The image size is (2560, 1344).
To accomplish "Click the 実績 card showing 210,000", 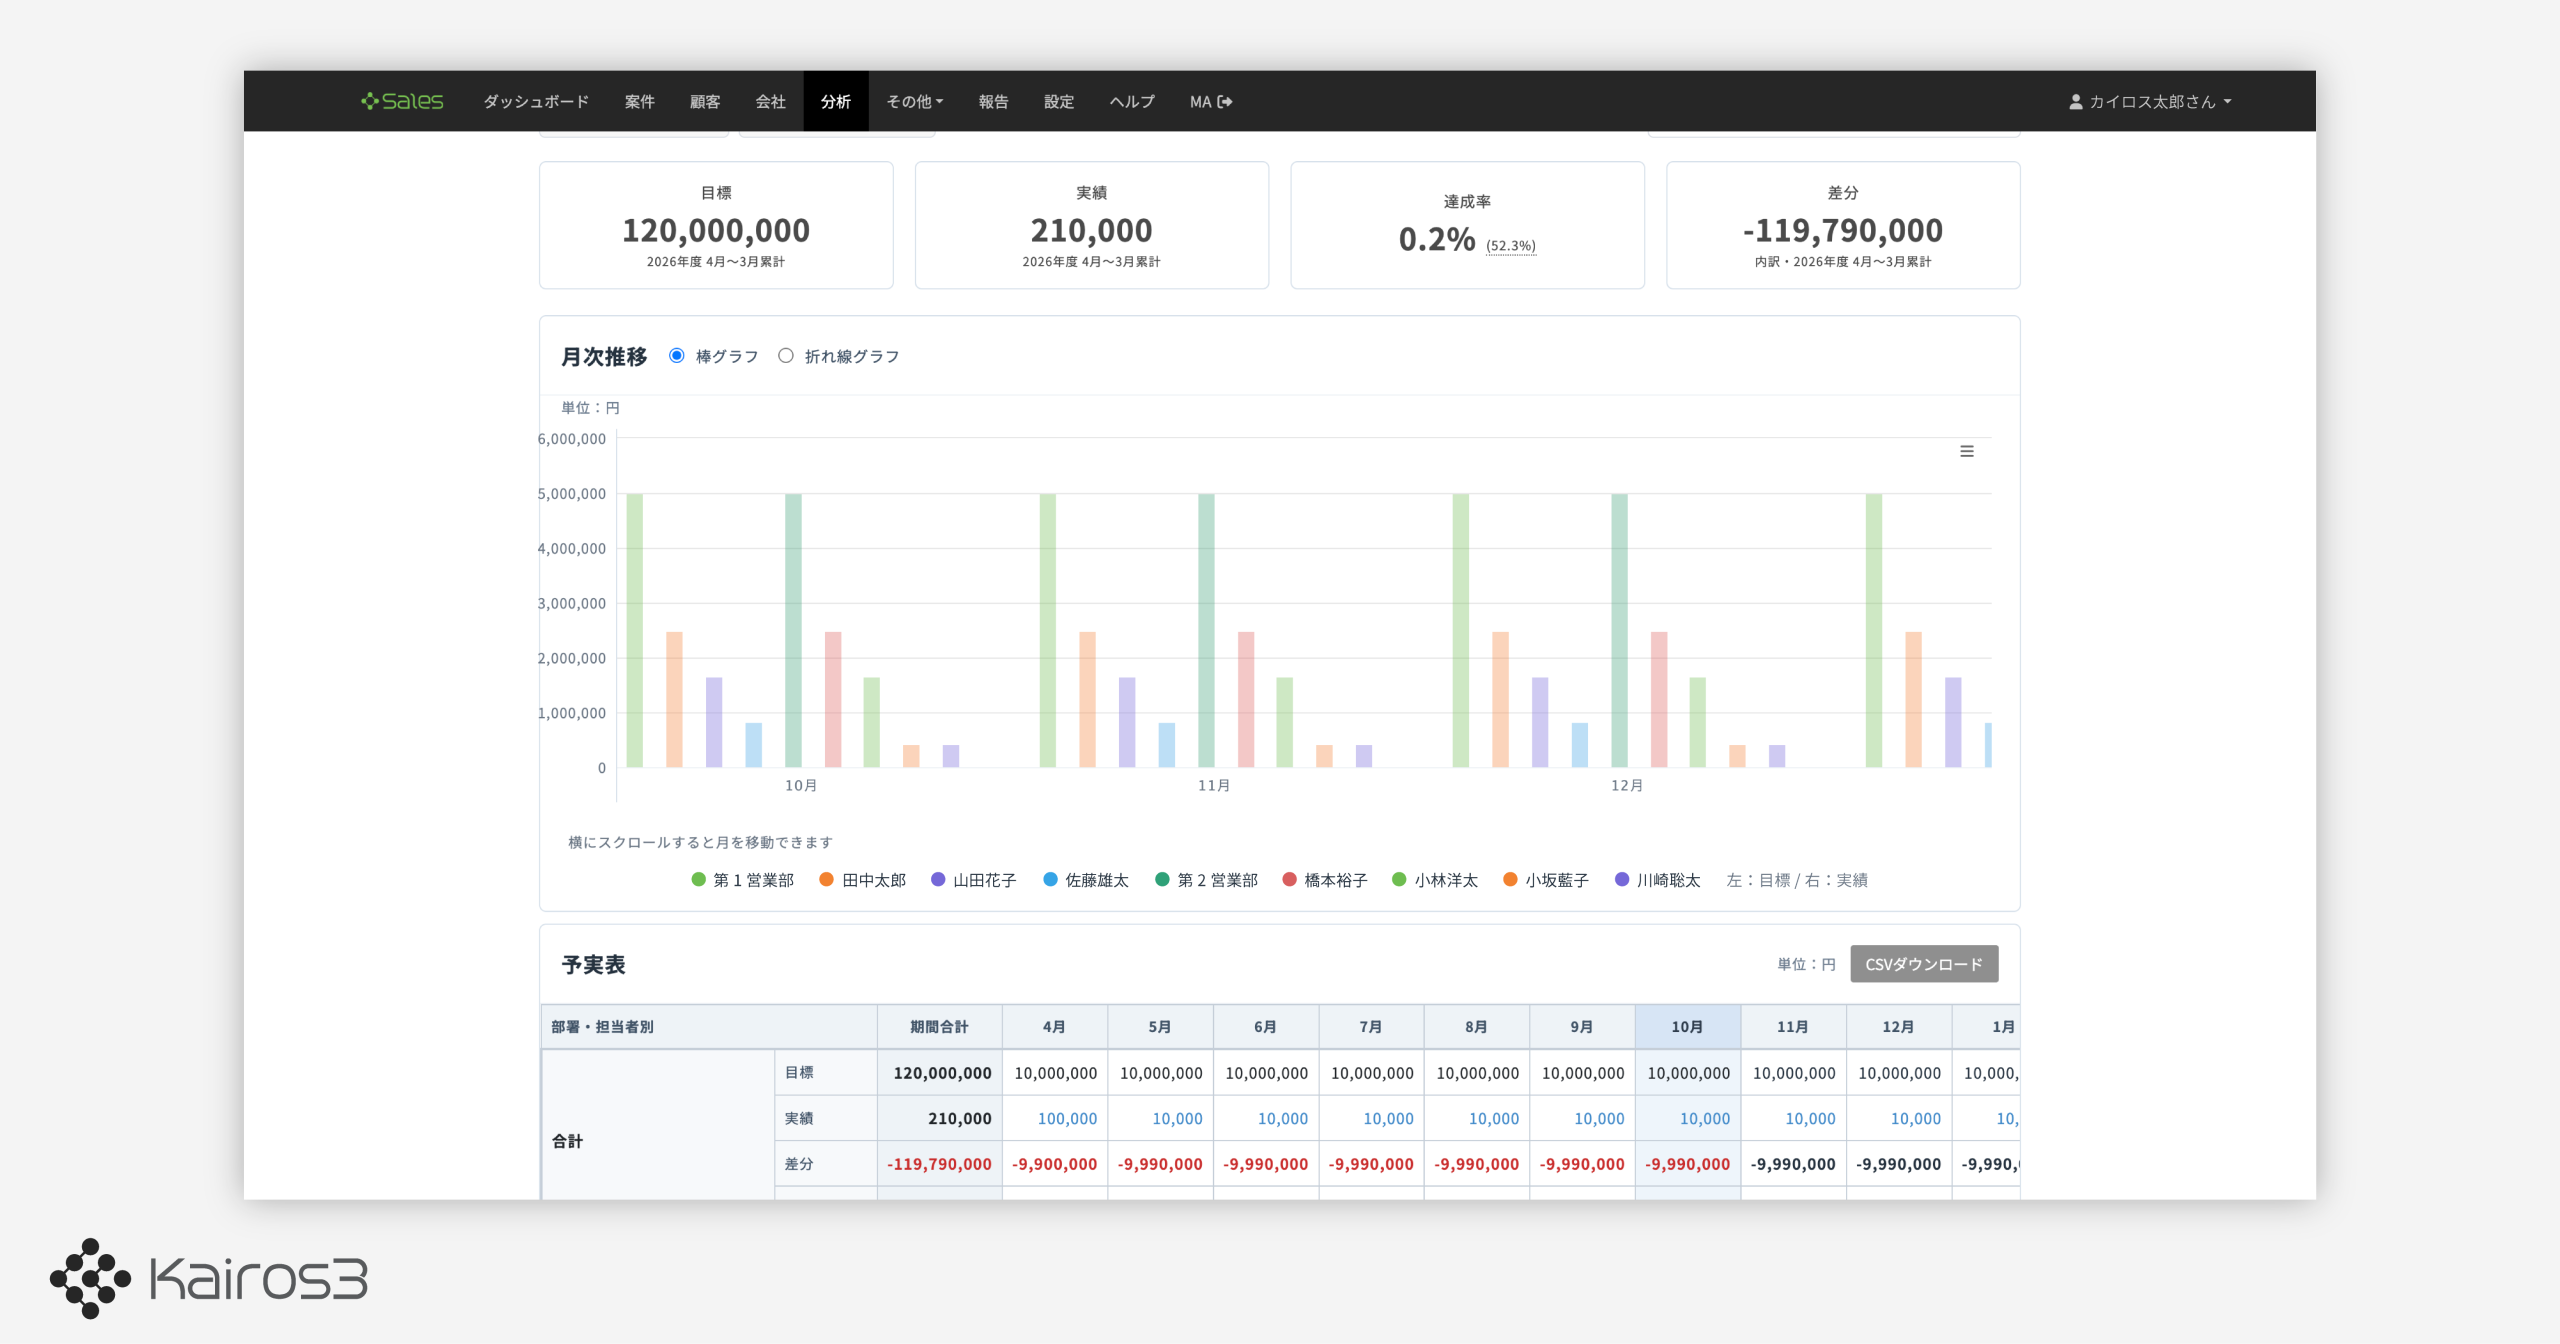I will click(1092, 226).
